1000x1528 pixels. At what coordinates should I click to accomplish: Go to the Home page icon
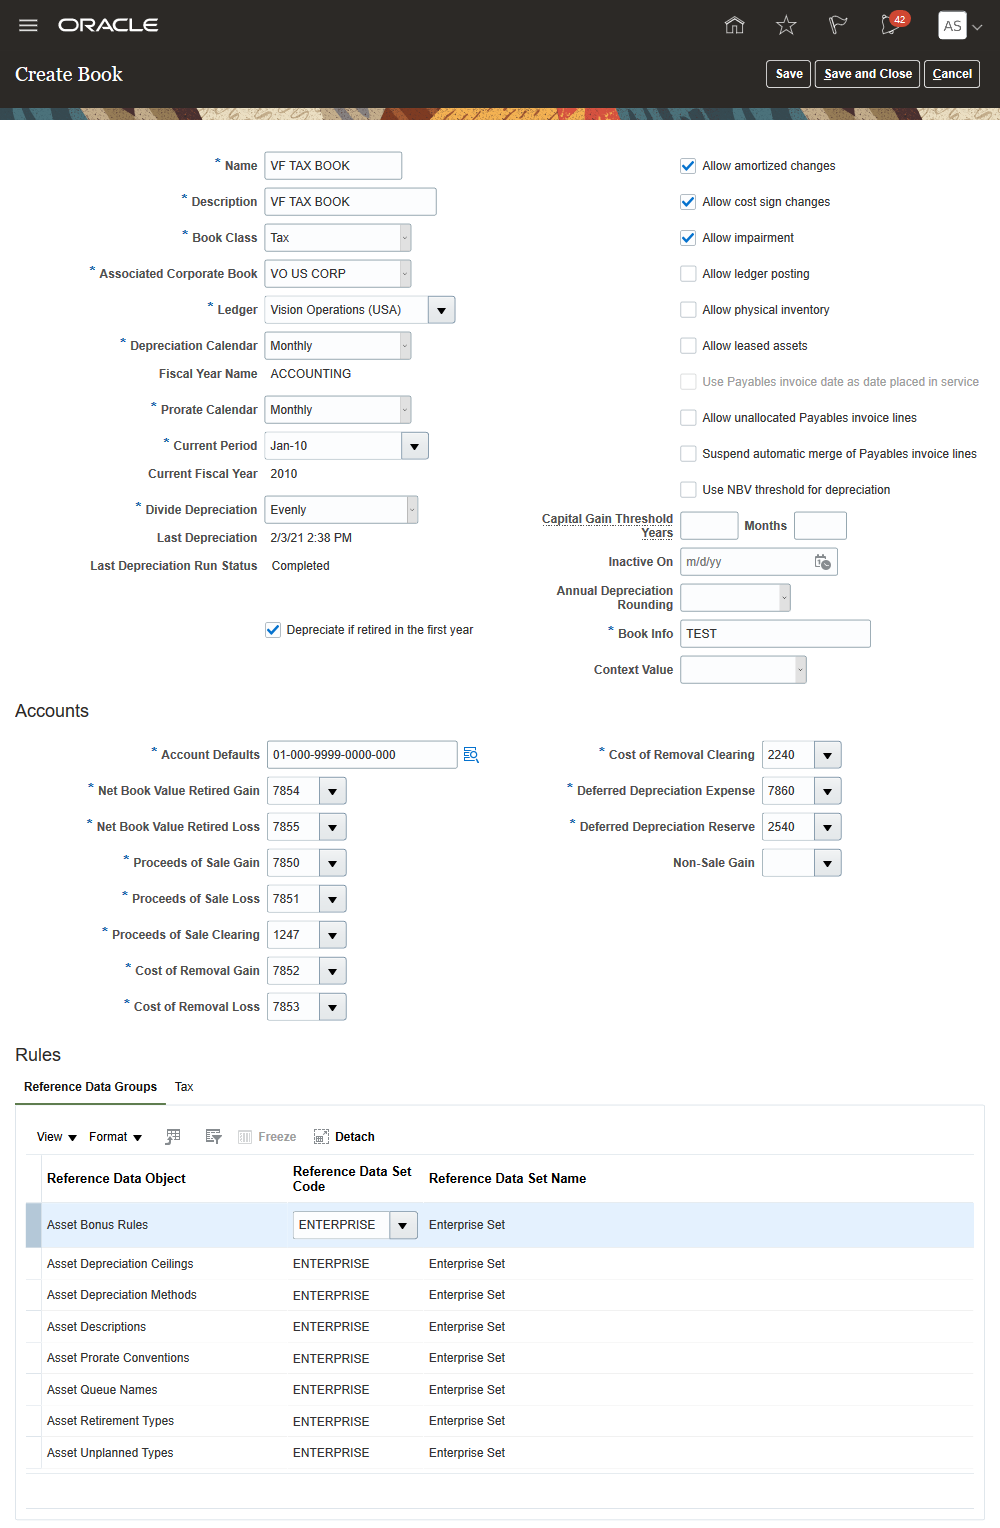[734, 25]
